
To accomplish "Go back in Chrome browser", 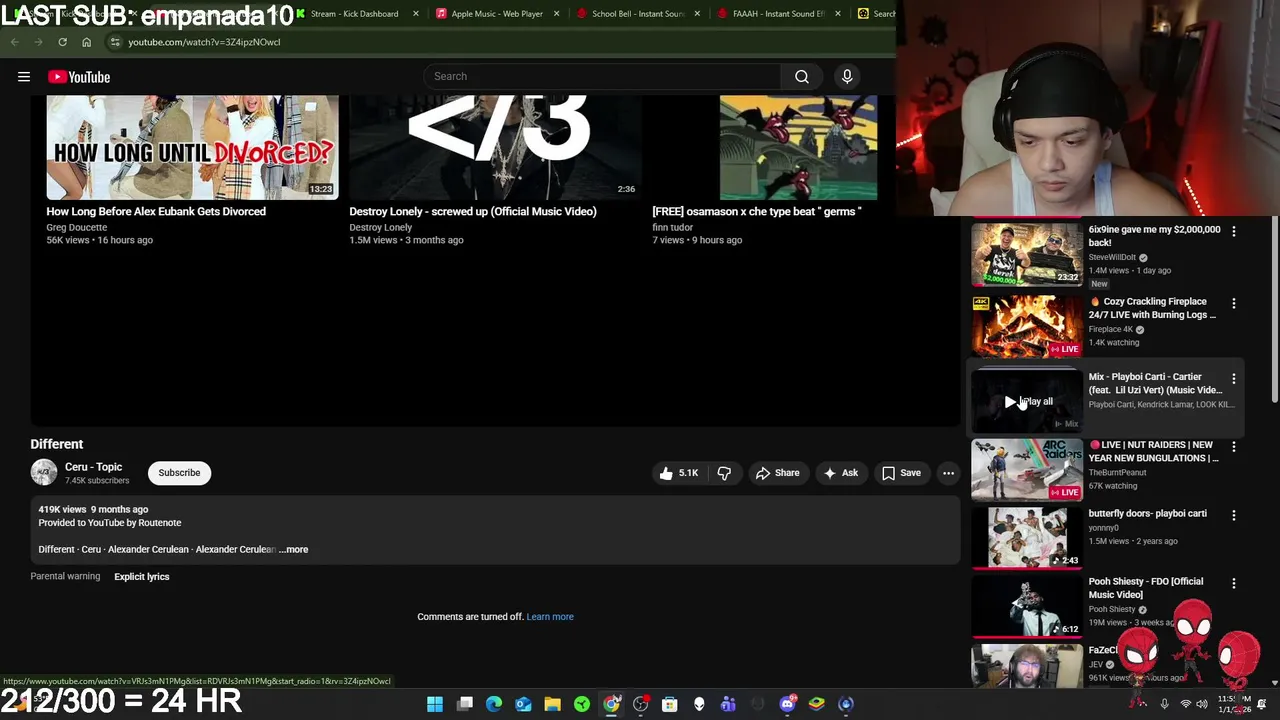I will (15, 42).
